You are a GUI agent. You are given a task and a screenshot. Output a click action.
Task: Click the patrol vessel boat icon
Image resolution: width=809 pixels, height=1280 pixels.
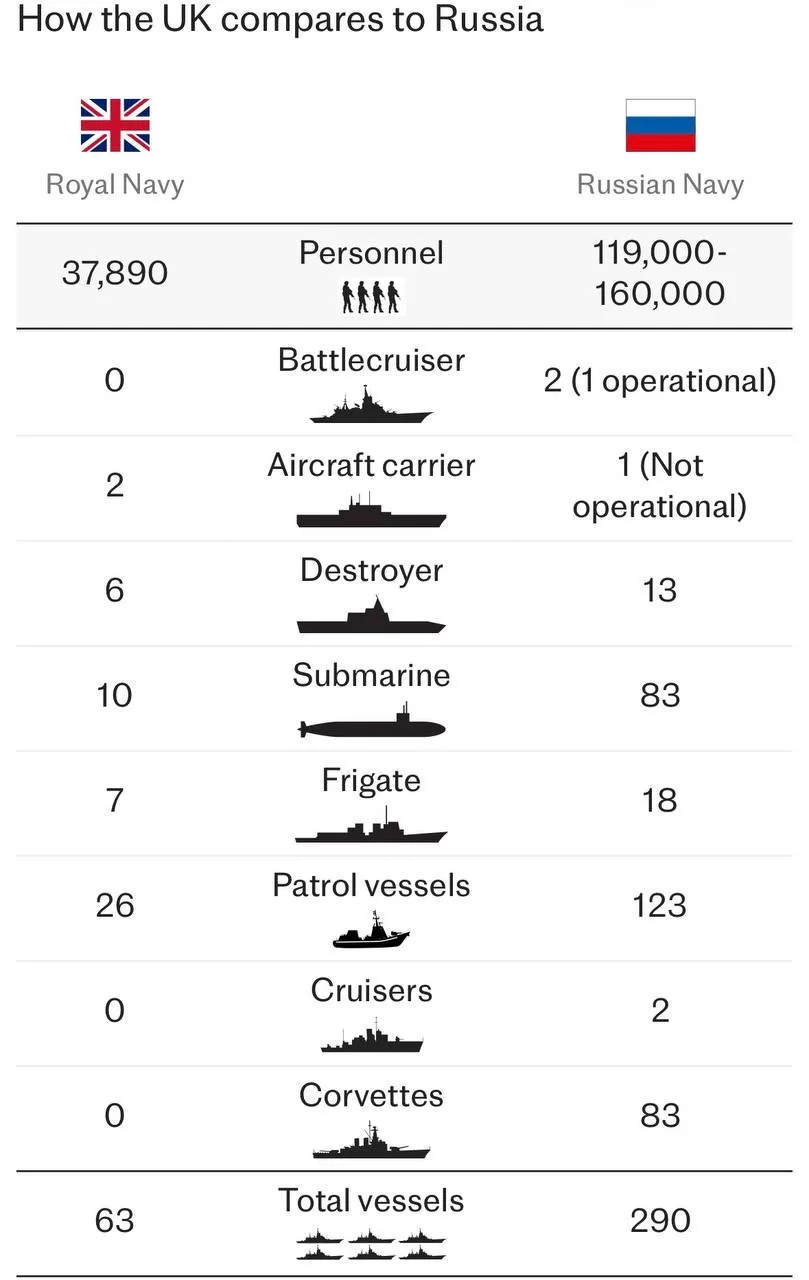(371, 933)
